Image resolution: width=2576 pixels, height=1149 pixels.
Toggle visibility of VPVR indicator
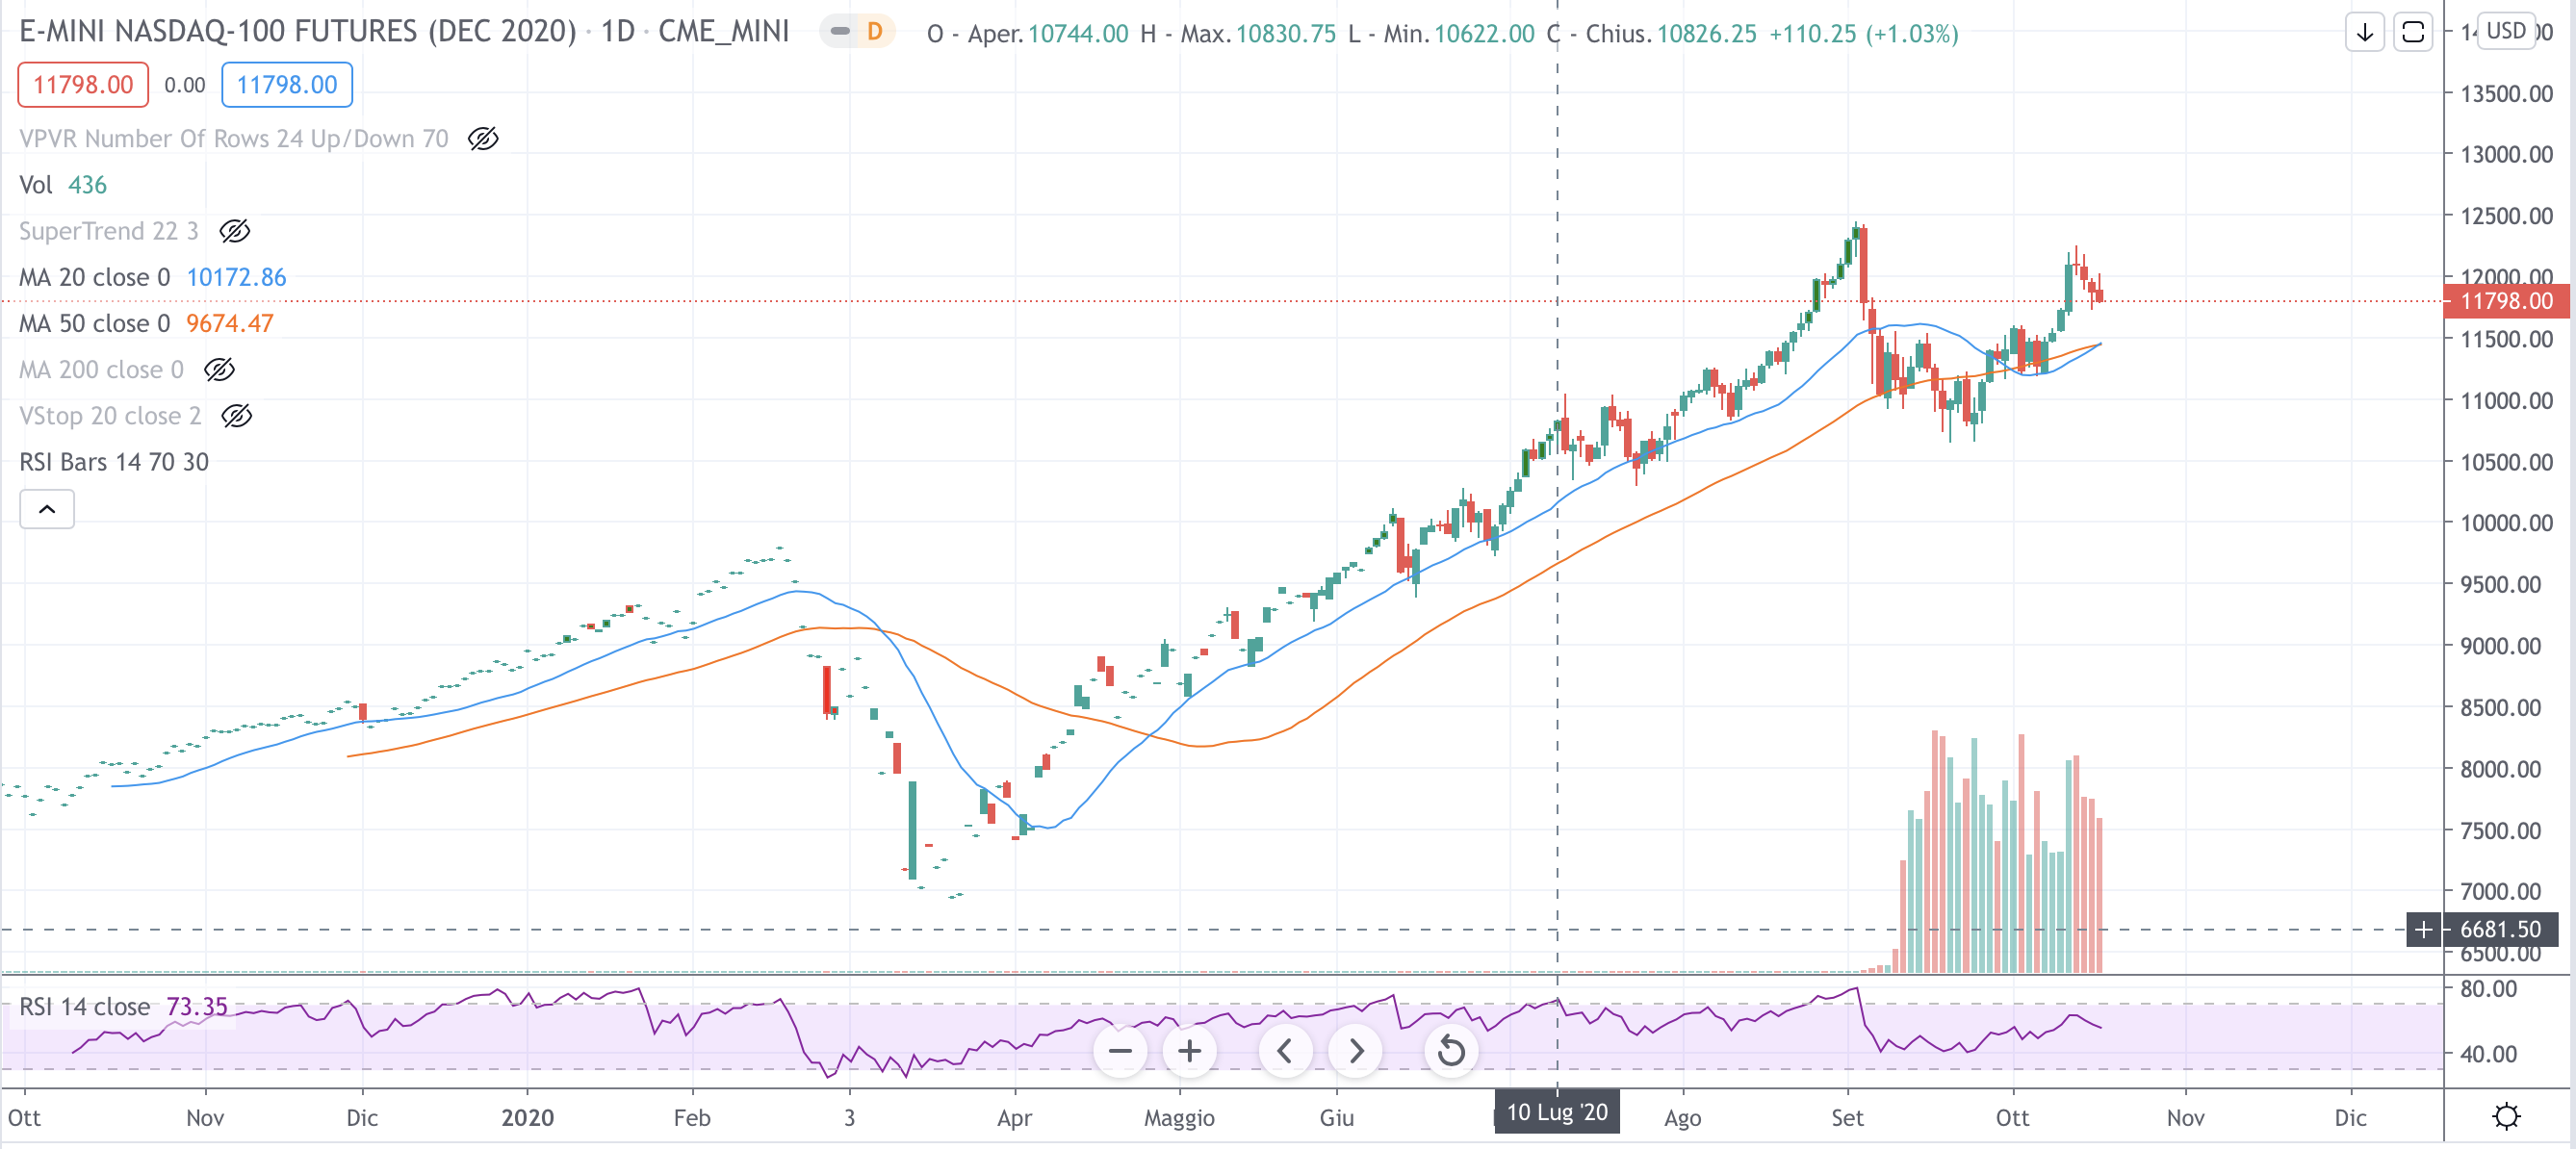tap(483, 139)
